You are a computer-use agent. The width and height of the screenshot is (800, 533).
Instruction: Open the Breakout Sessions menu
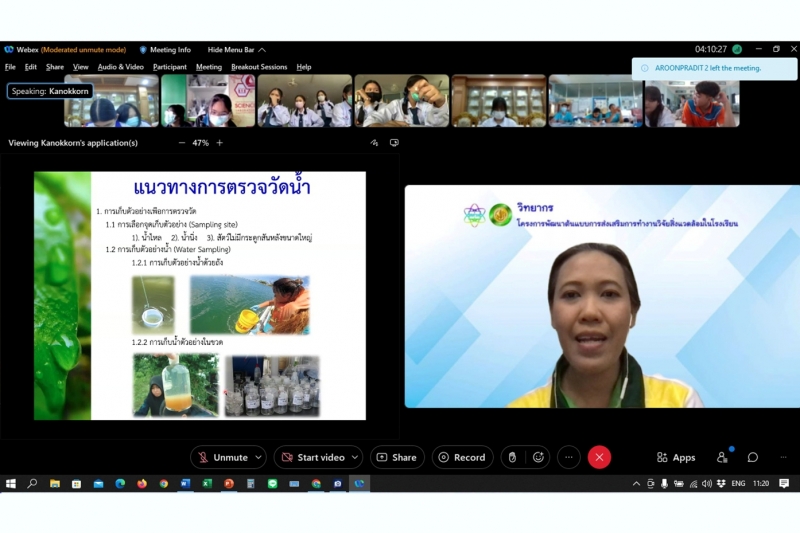coord(259,67)
